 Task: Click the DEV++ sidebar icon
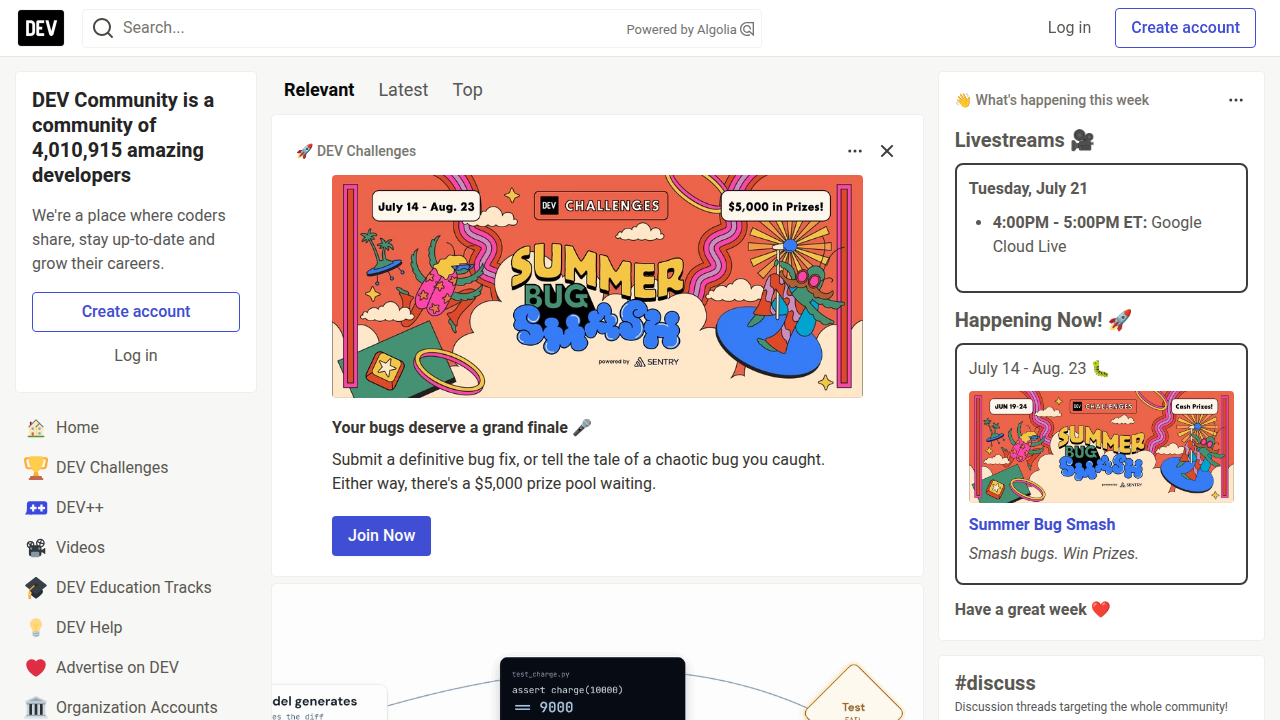pos(36,508)
